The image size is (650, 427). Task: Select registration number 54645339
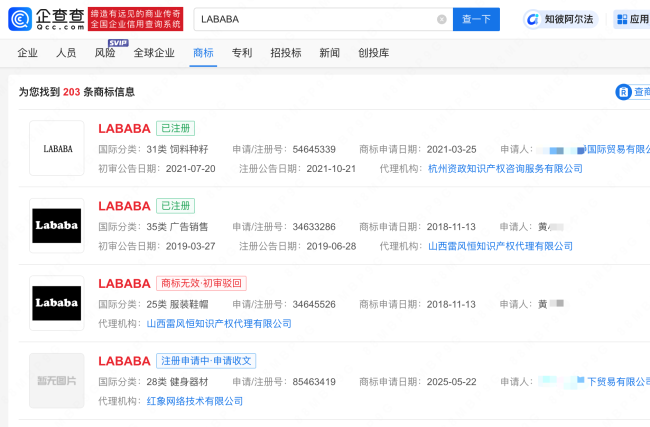pyautogui.click(x=314, y=149)
